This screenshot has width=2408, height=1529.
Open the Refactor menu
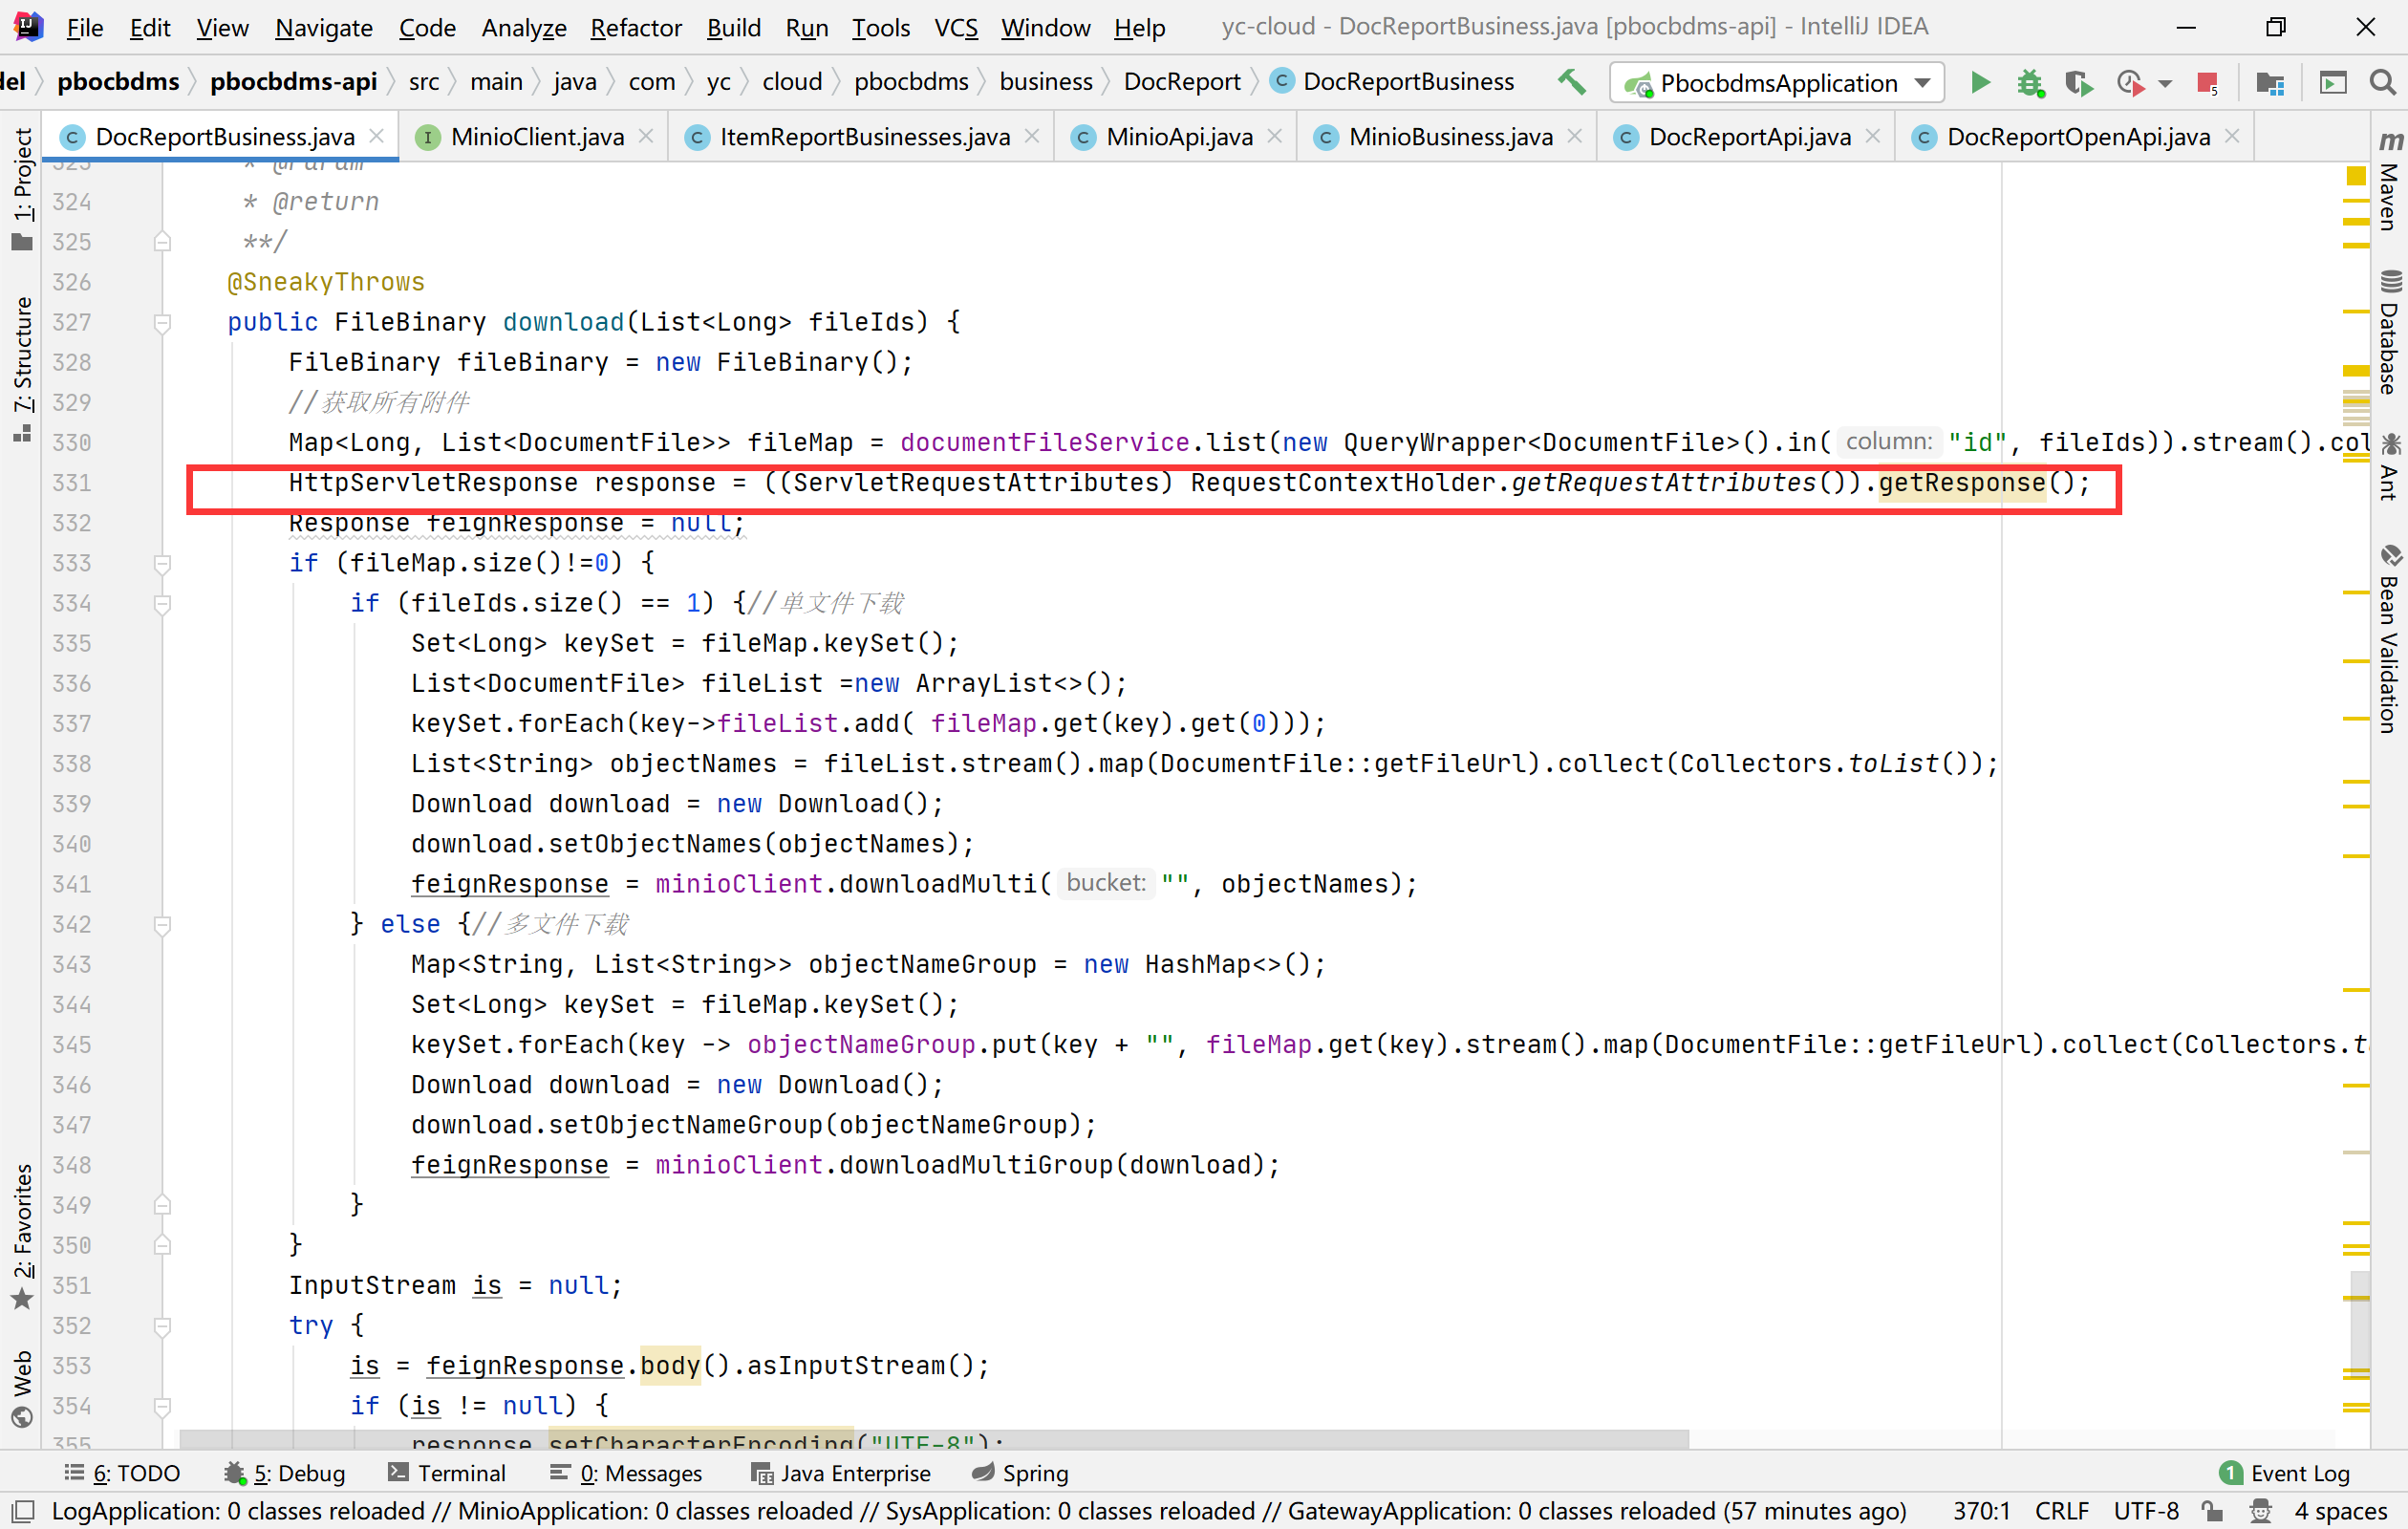point(635,27)
